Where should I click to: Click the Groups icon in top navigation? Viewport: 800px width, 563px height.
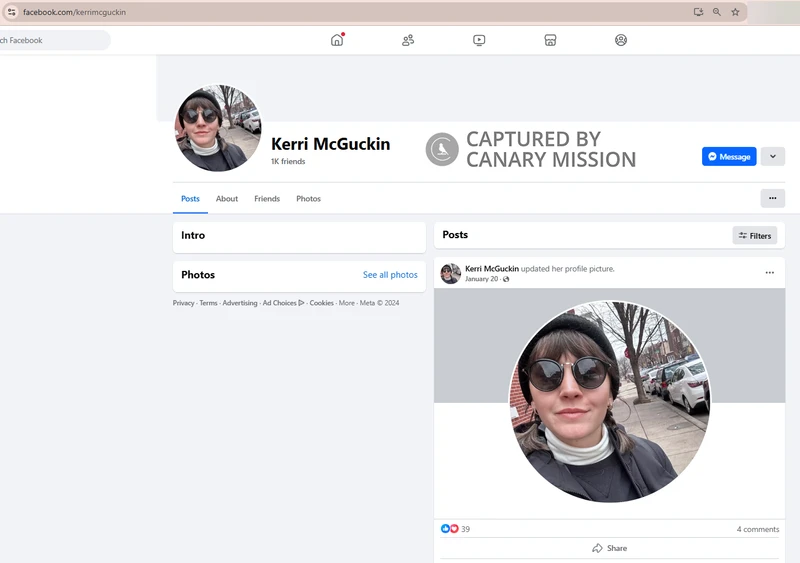621,40
